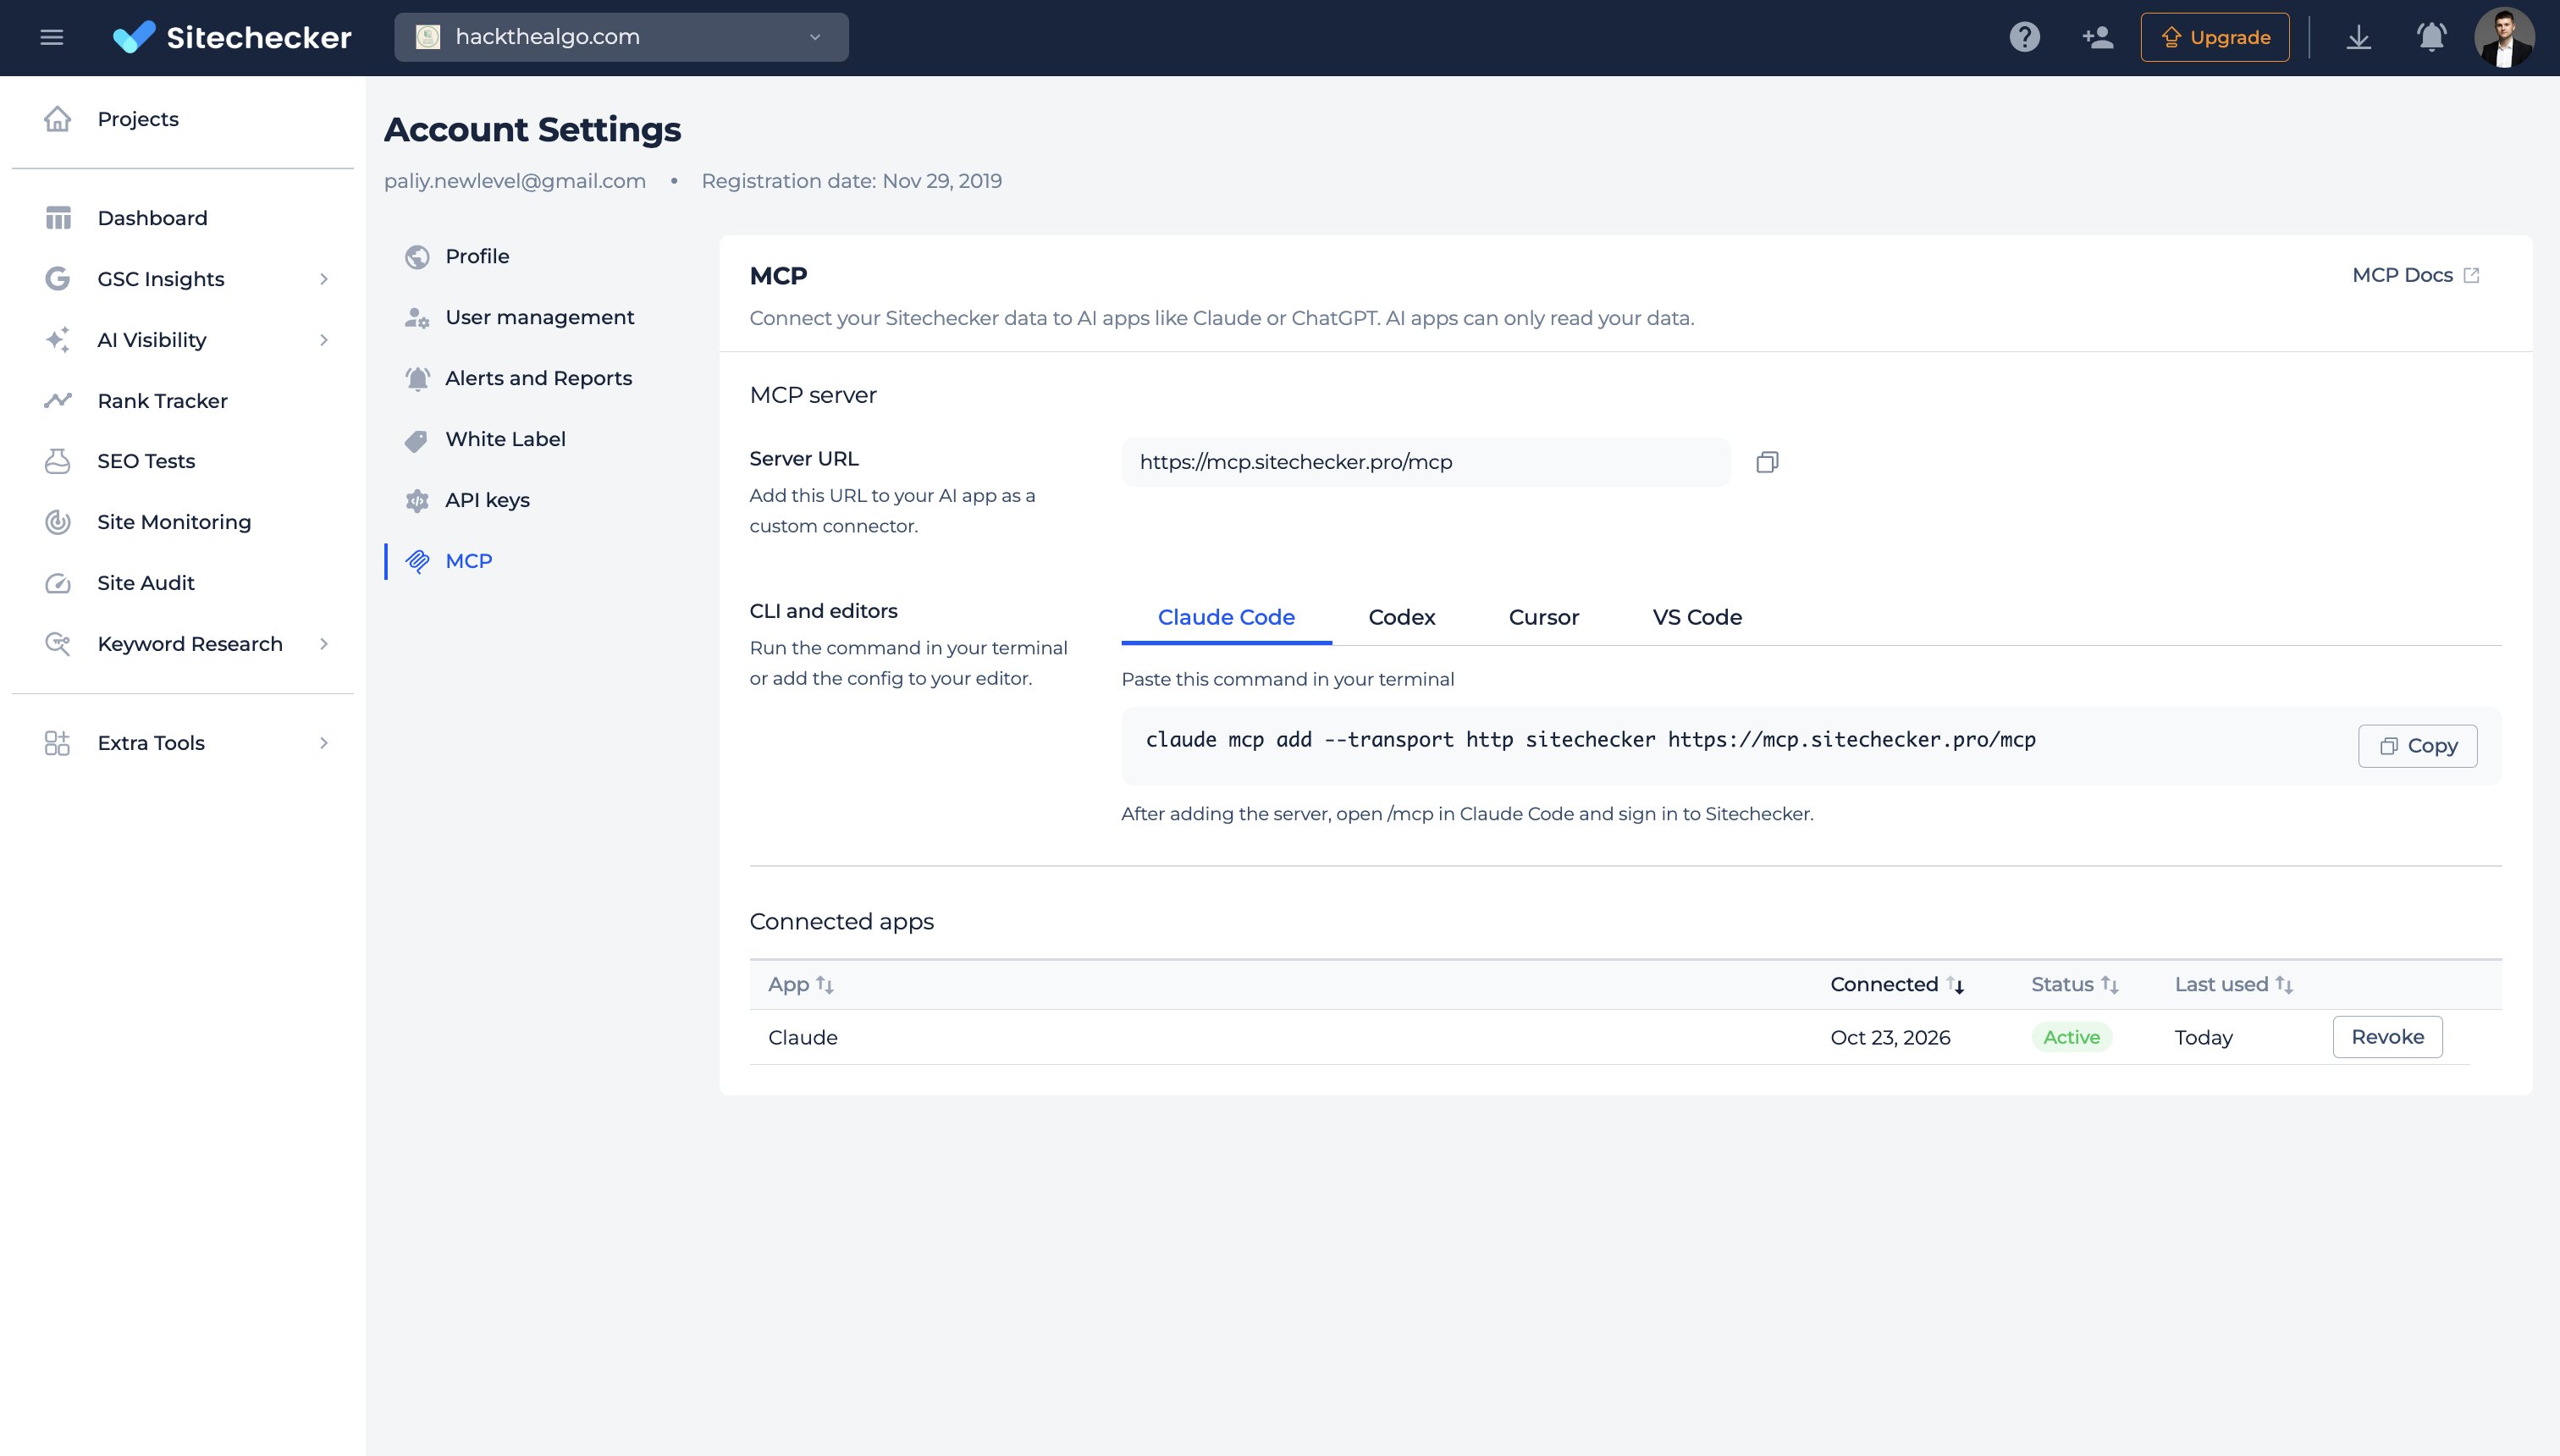The width and height of the screenshot is (2560, 1456).
Task: Open the notifications bell icon
Action: click(2431, 37)
